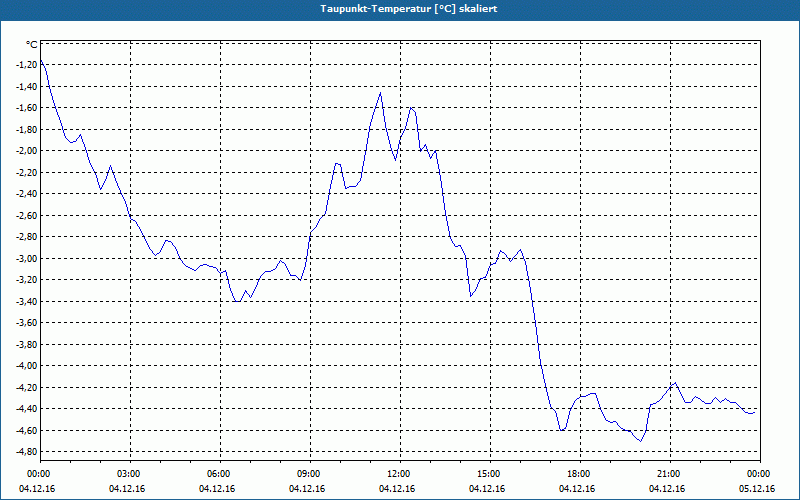The image size is (800, 500).
Task: Select the '-2,40' y-axis tick label
Action: point(28,194)
